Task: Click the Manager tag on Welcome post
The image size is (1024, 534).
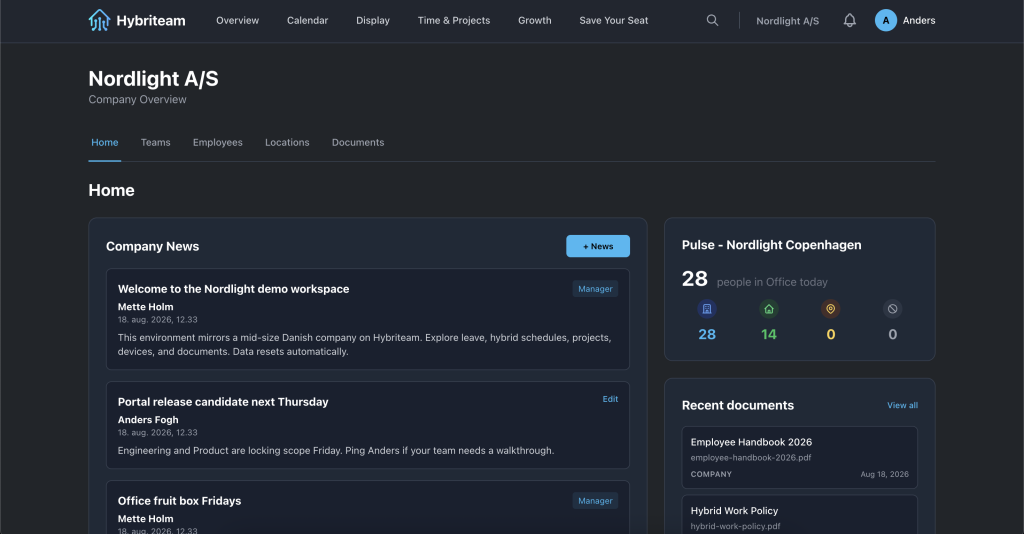Action: click(x=596, y=289)
